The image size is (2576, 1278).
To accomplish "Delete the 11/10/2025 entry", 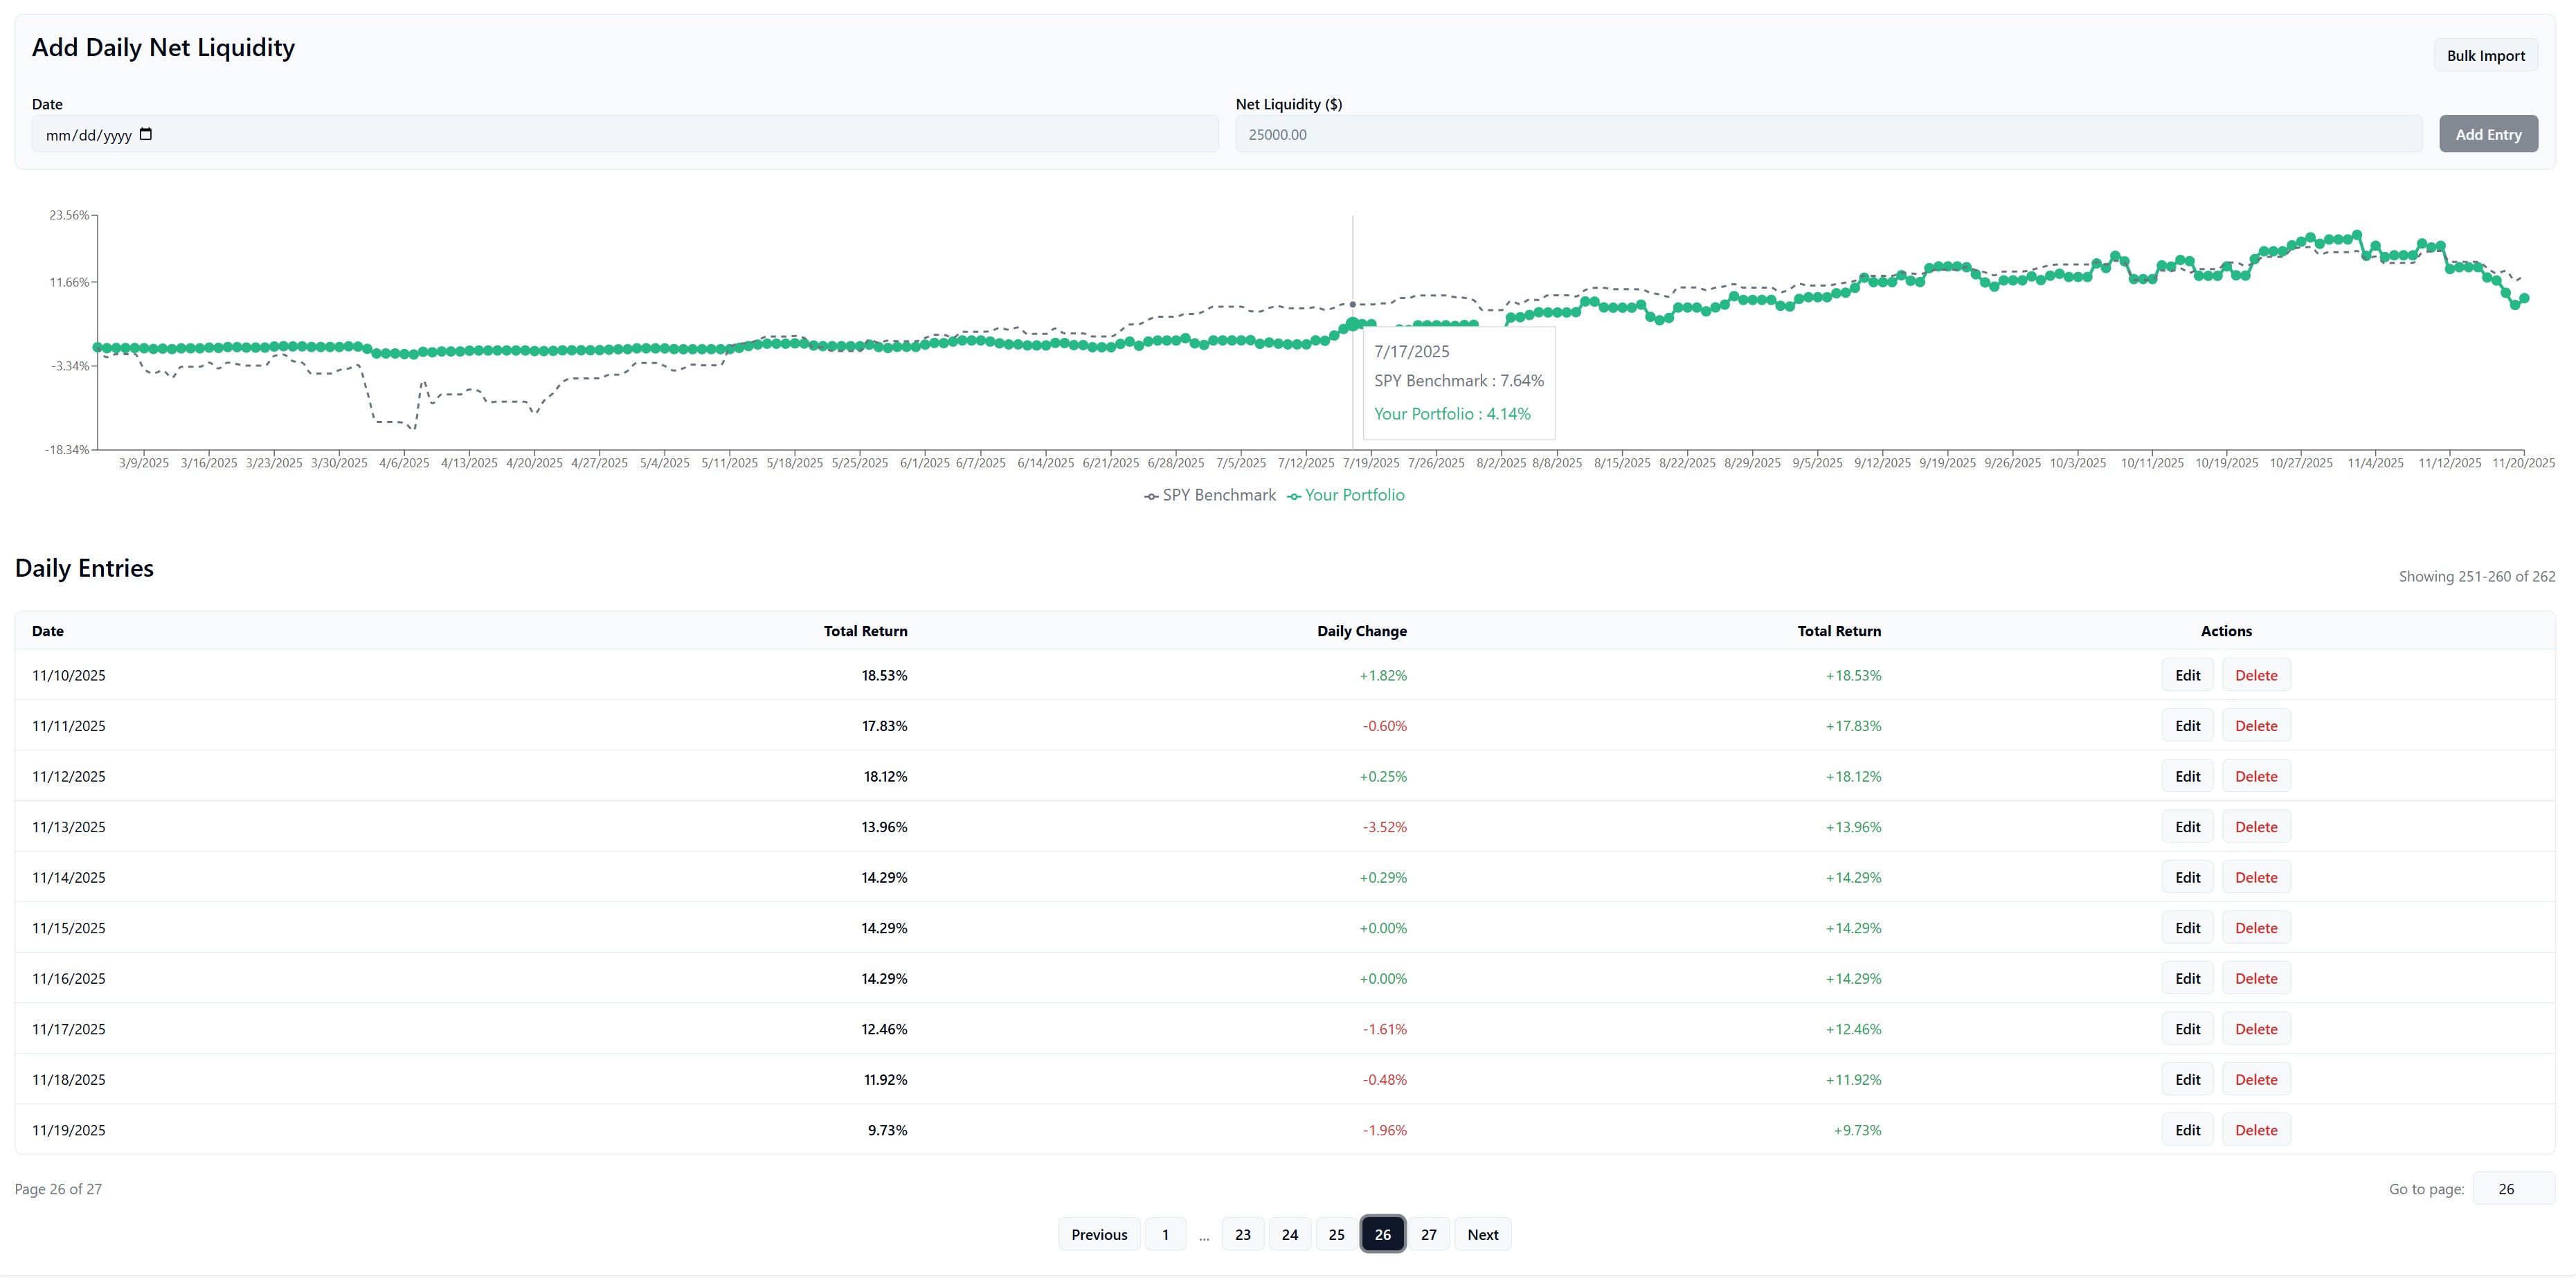I will [2256, 675].
